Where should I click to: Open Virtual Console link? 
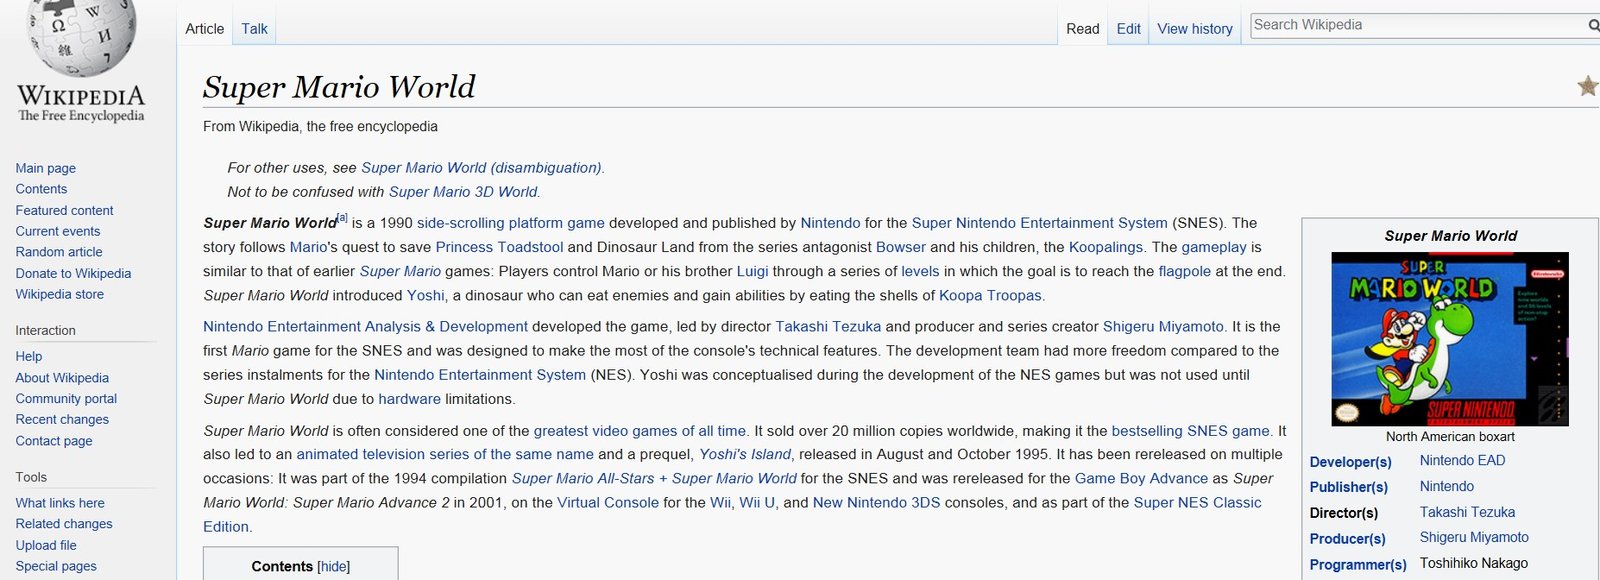[x=608, y=502]
